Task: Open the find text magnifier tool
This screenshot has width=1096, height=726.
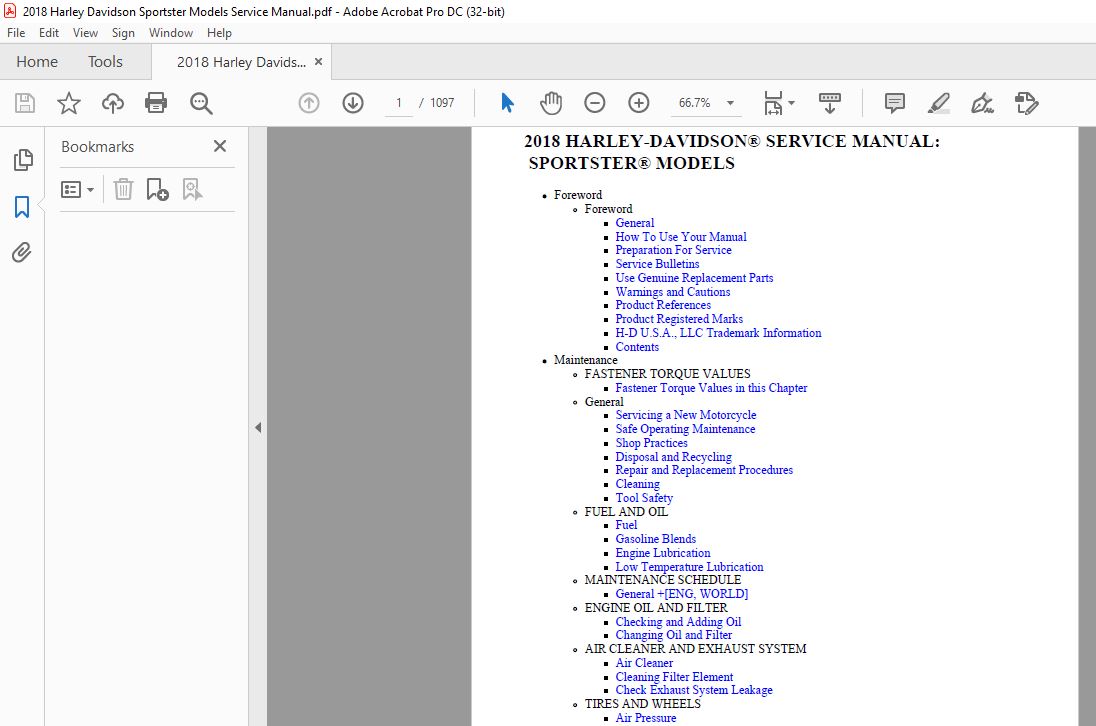Action: click(201, 103)
